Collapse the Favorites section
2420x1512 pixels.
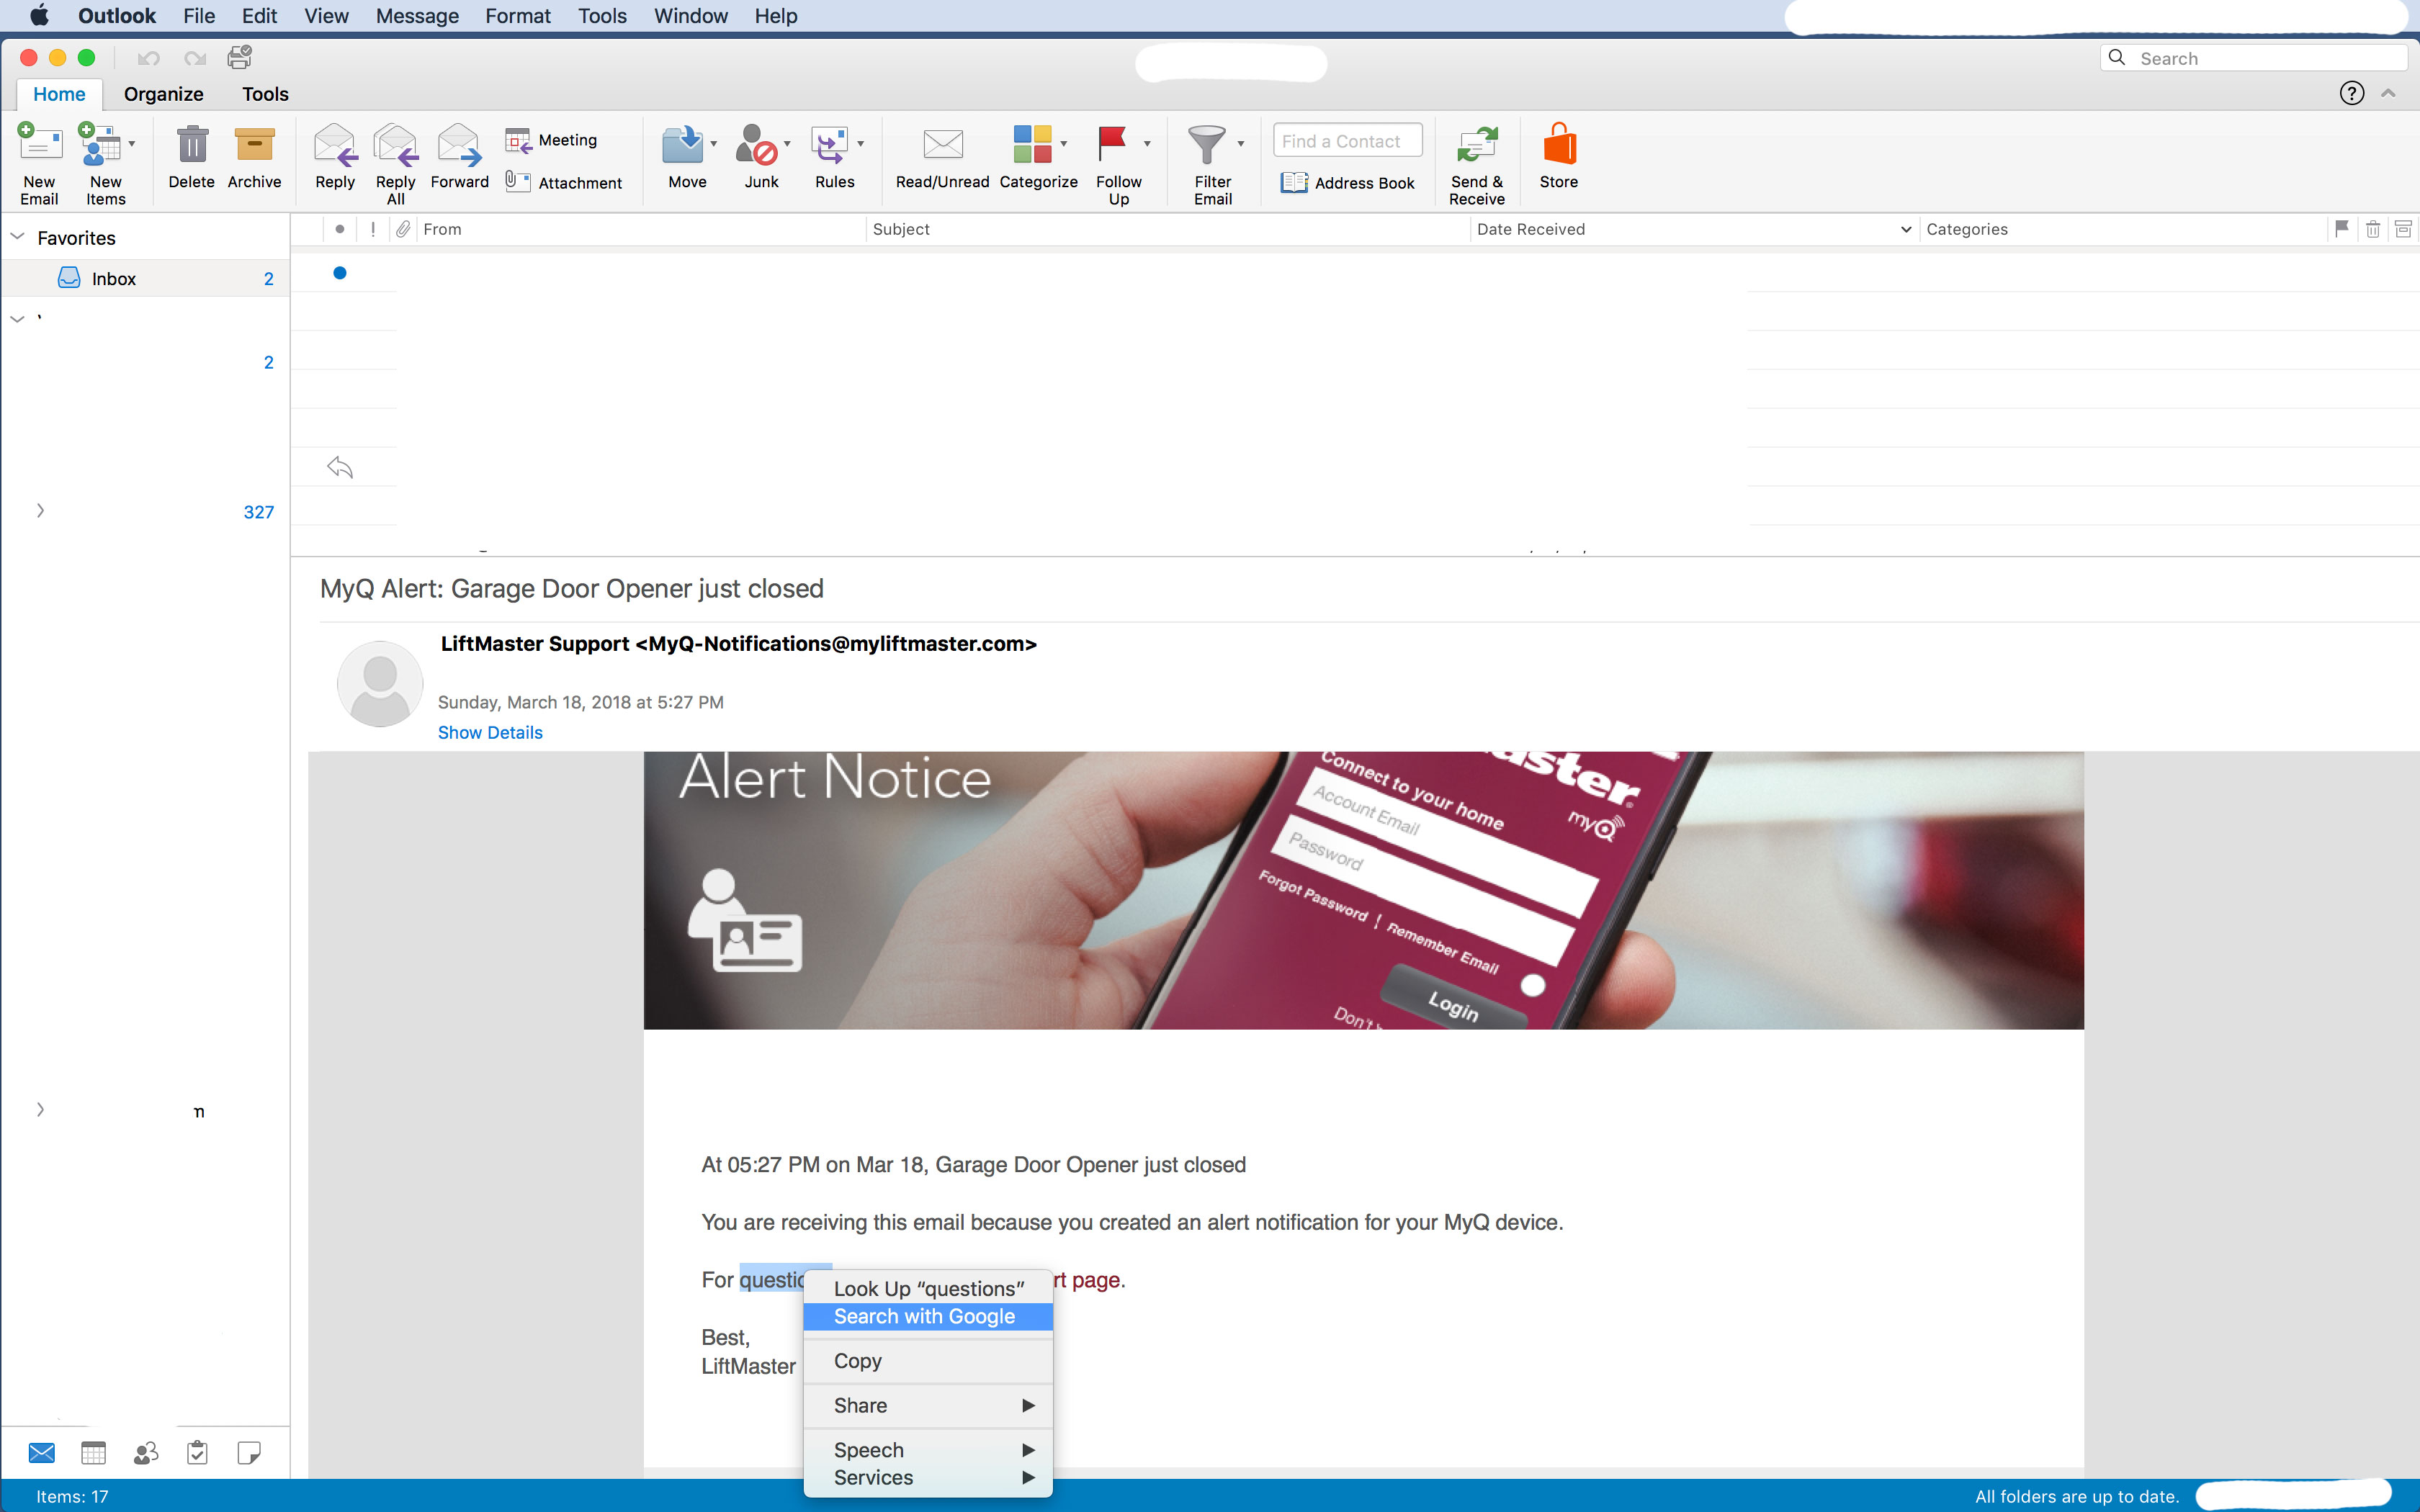tap(17, 237)
